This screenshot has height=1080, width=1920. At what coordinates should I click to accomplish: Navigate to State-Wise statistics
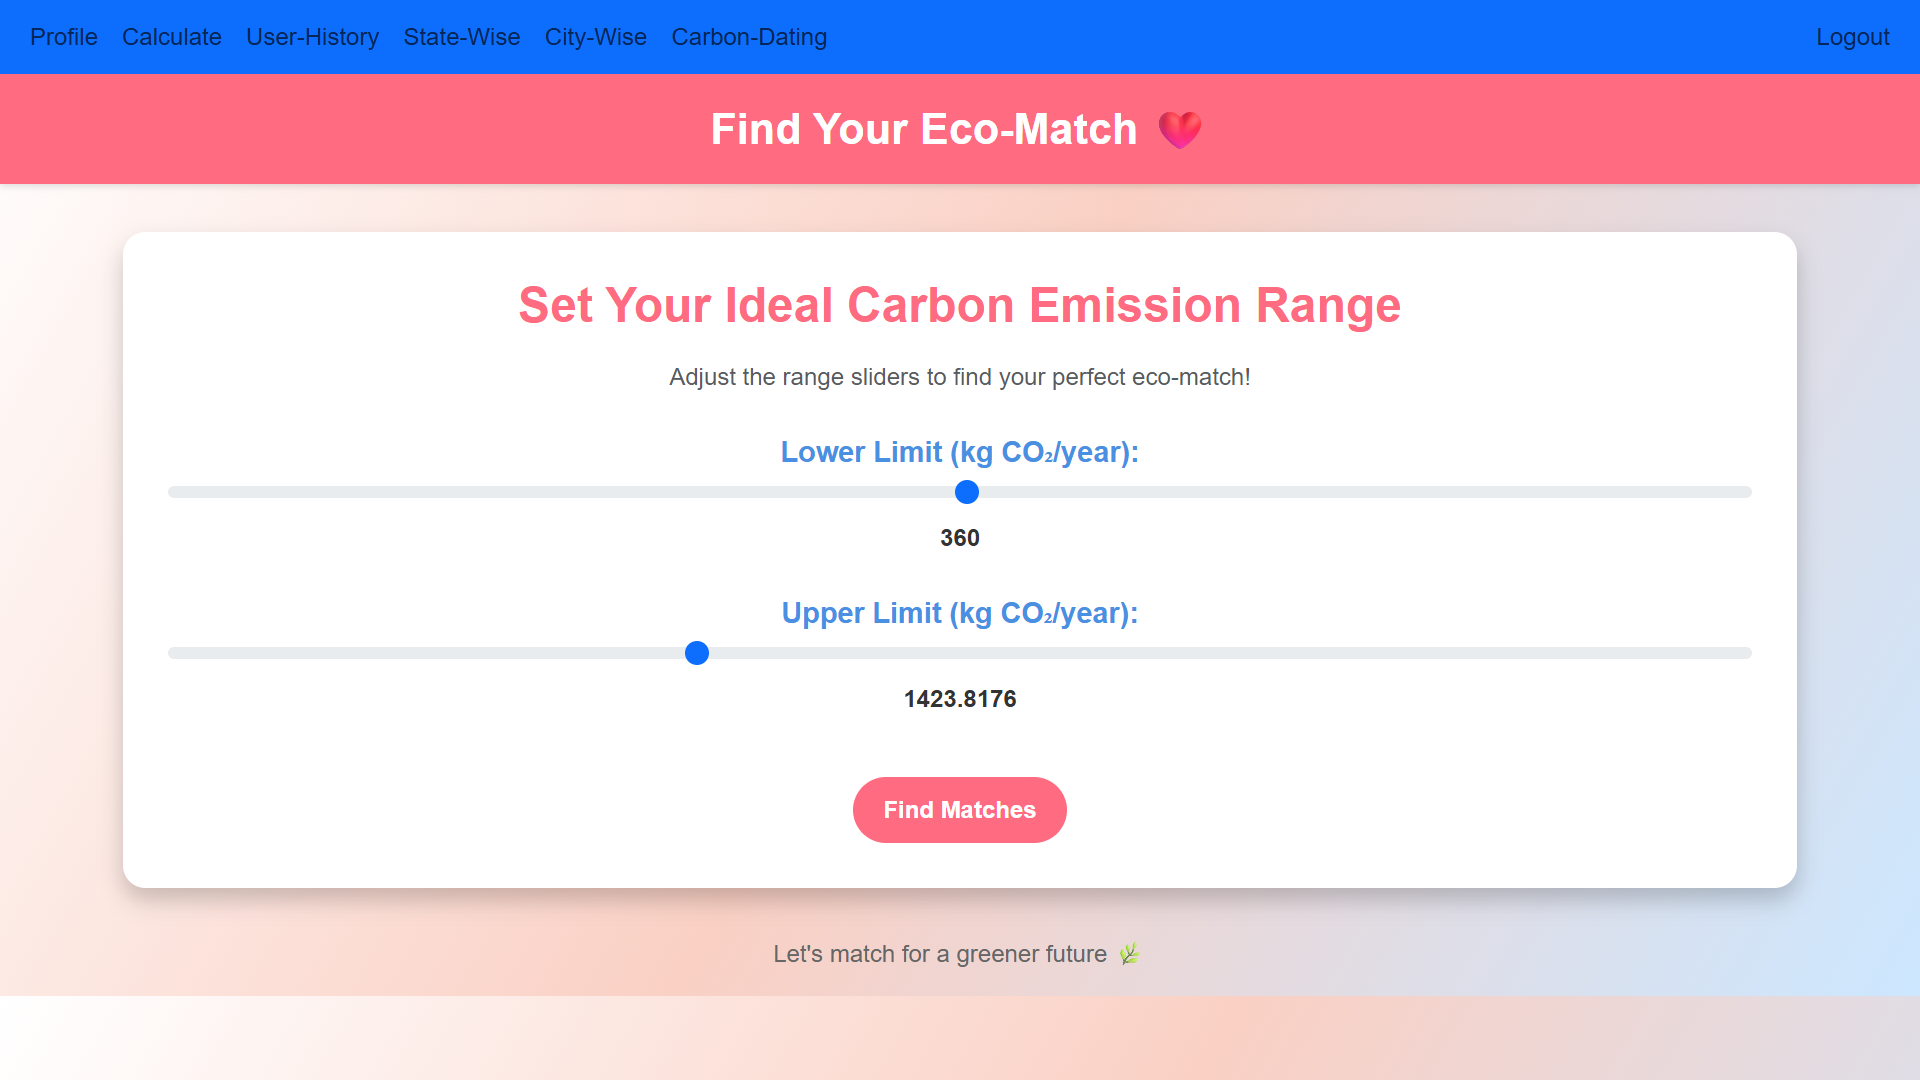(x=462, y=37)
